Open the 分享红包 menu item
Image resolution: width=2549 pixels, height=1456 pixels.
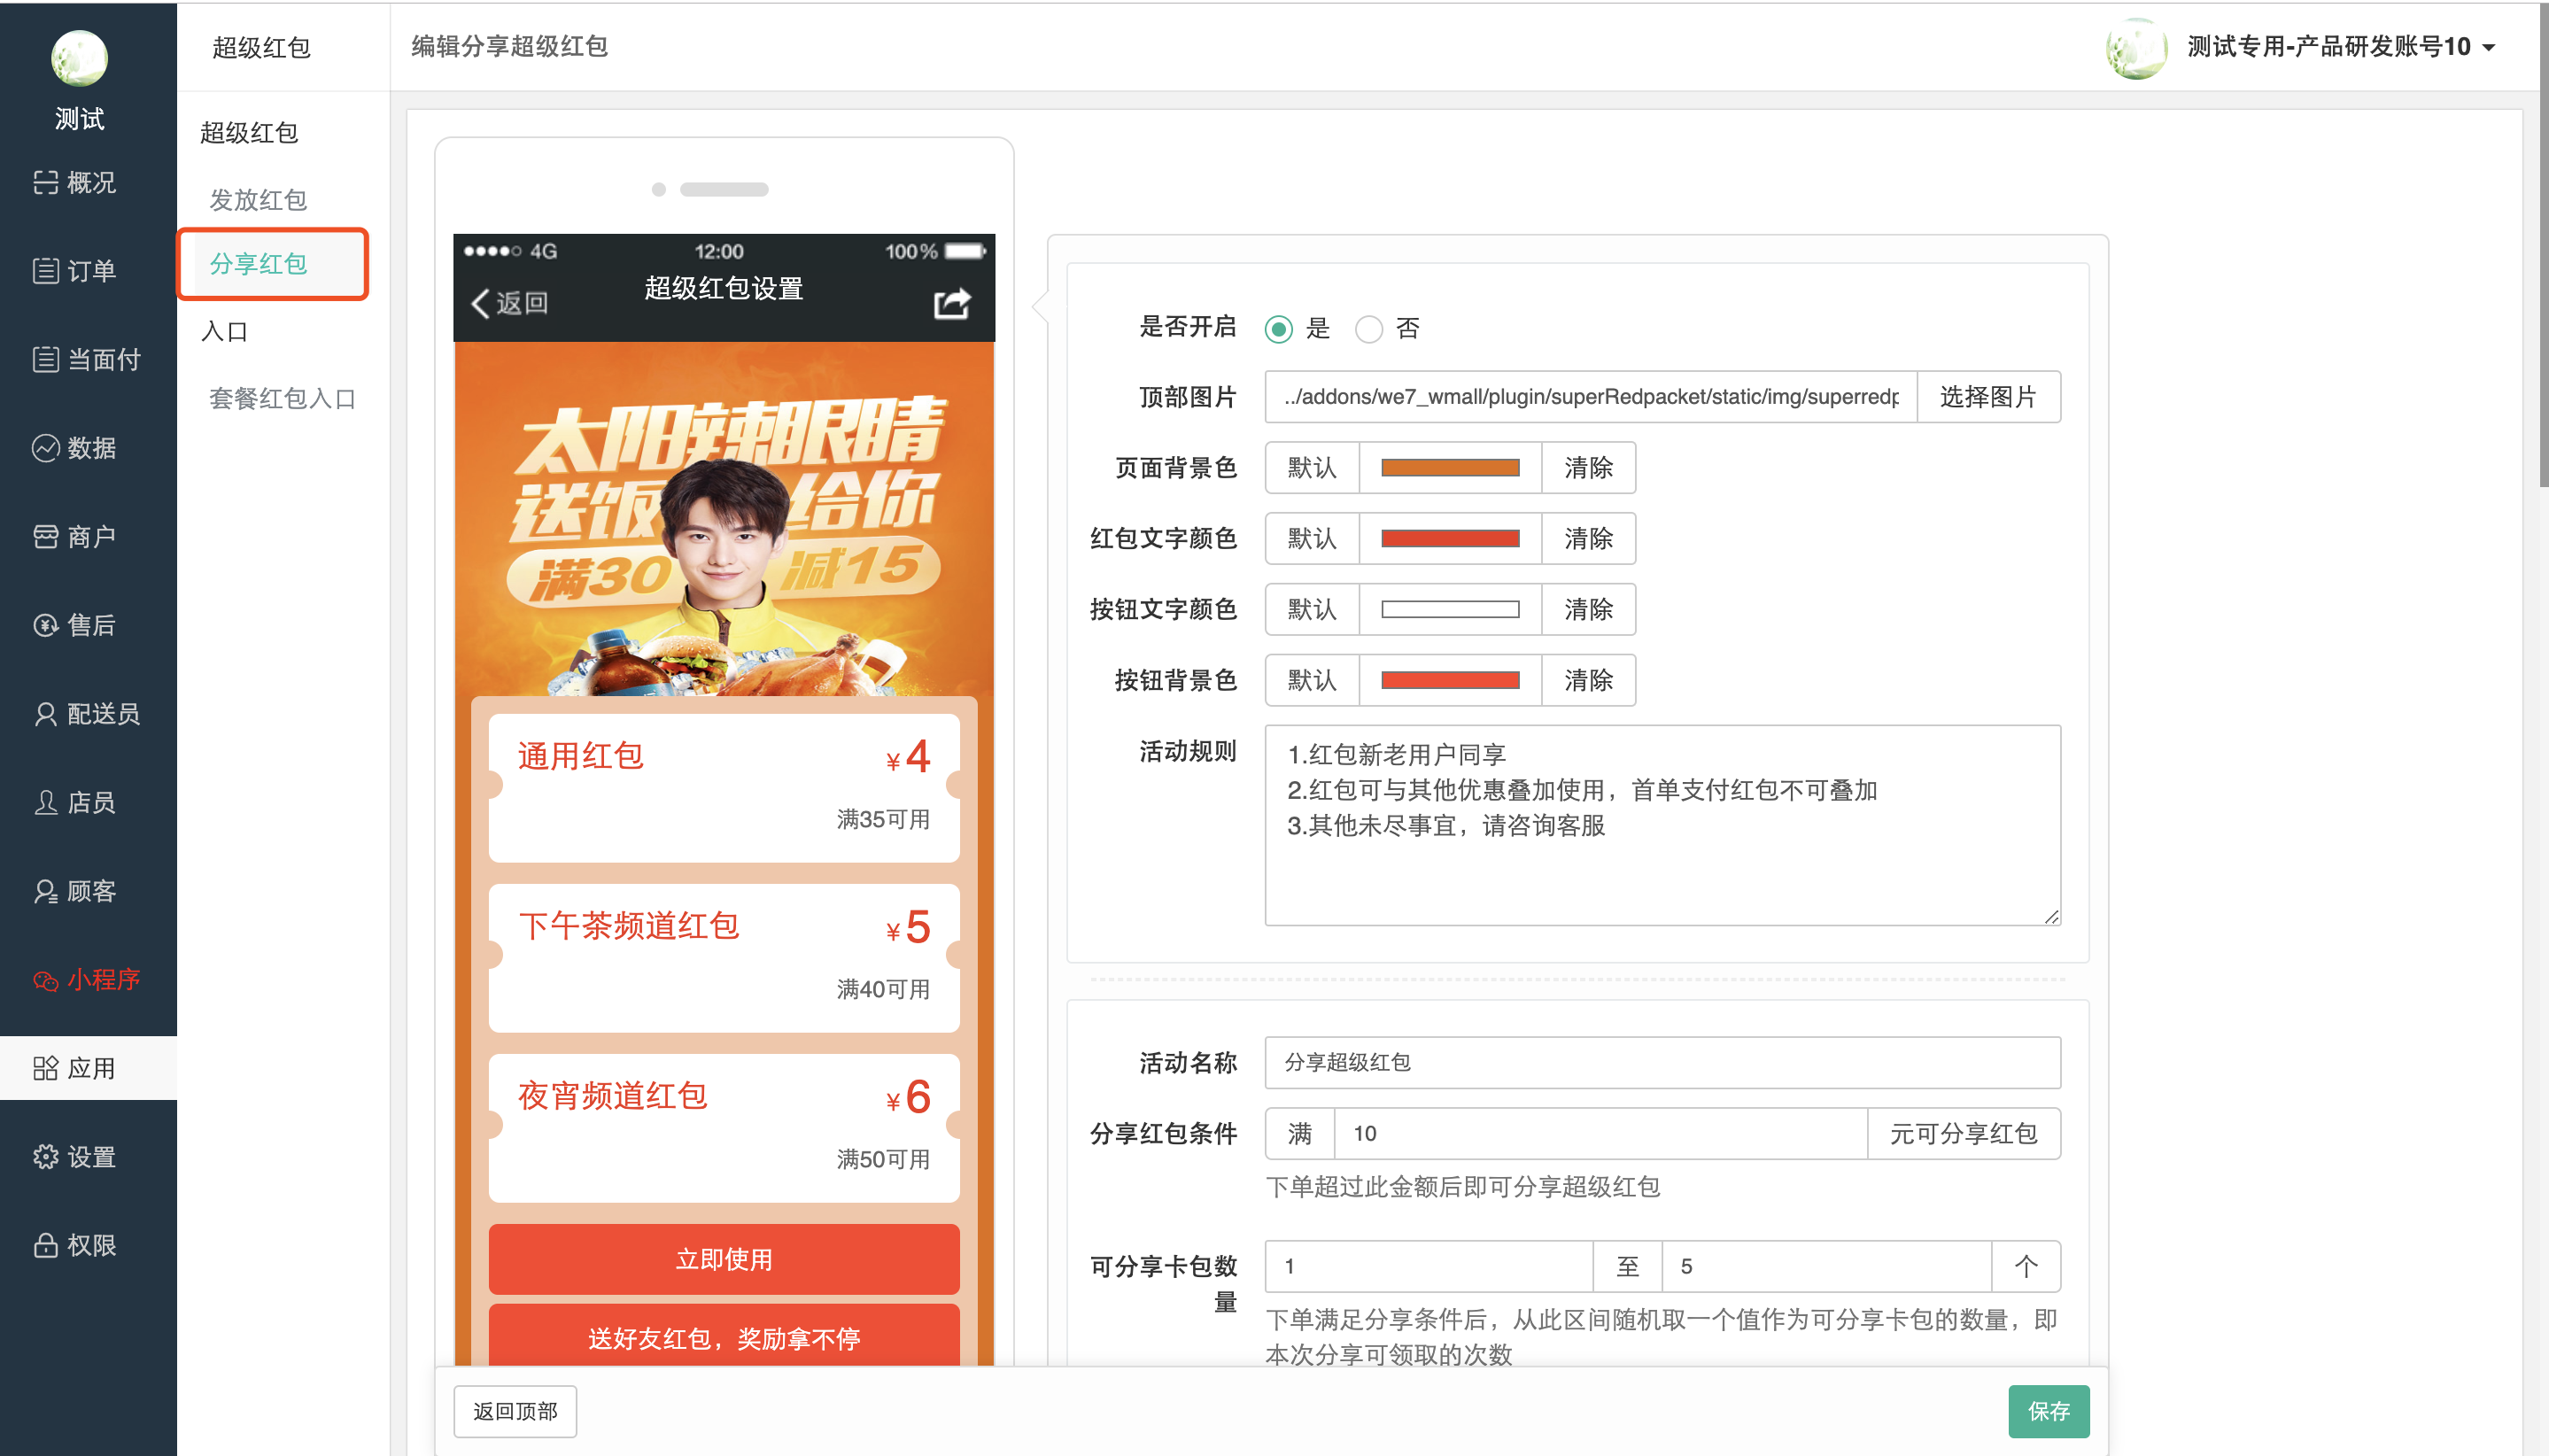coord(258,264)
